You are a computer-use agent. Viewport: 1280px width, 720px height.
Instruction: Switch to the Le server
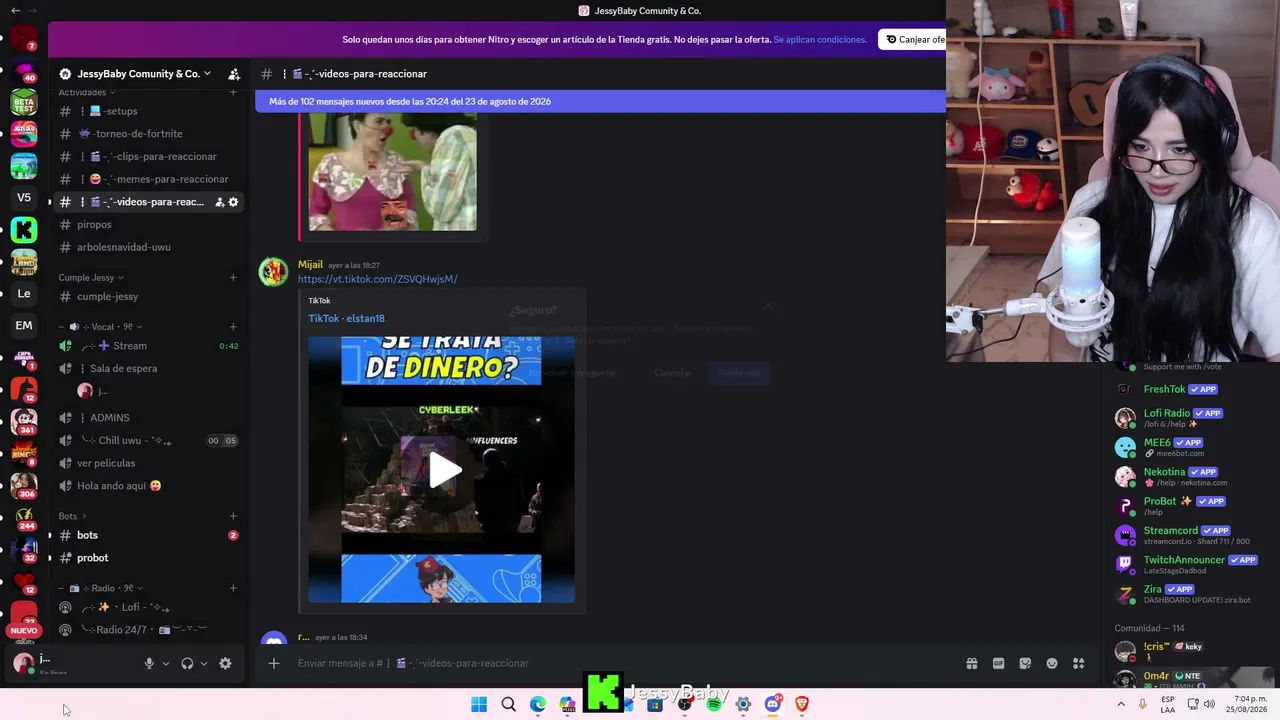coord(24,293)
